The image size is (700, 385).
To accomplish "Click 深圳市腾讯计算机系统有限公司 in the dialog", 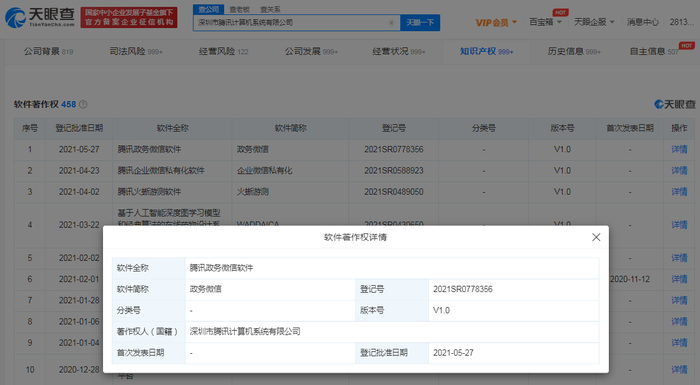I will (245, 331).
